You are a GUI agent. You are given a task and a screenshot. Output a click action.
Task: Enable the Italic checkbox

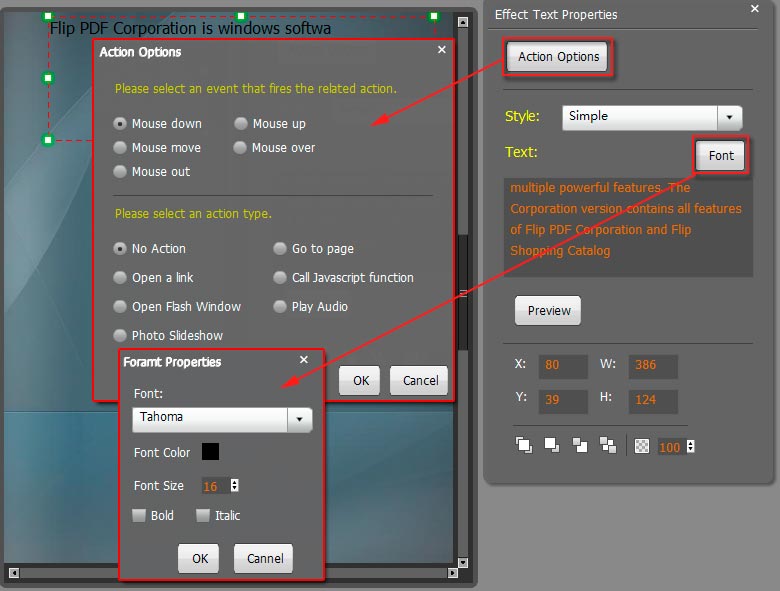click(x=203, y=516)
